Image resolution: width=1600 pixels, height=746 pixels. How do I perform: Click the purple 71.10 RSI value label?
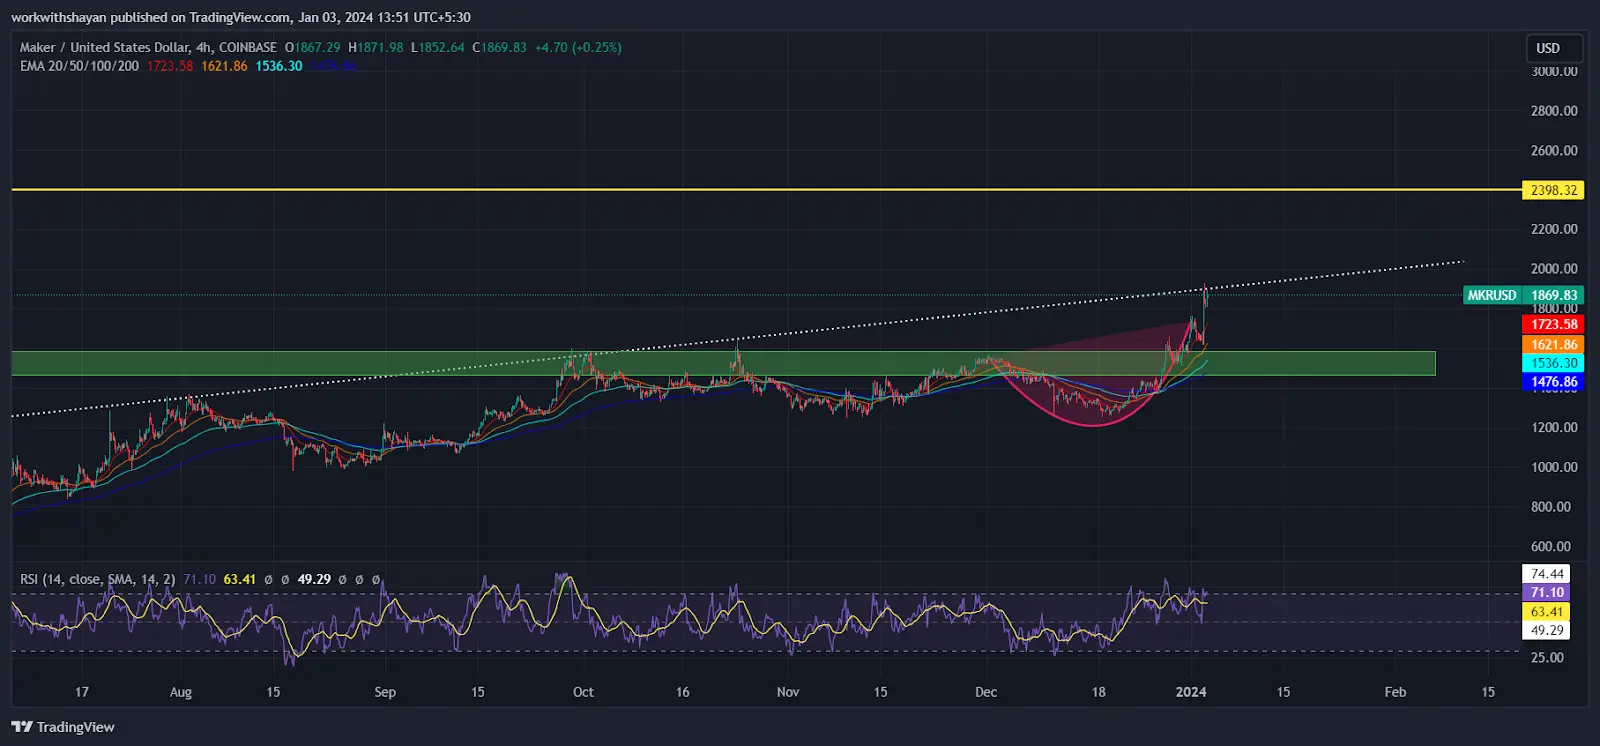1546,592
